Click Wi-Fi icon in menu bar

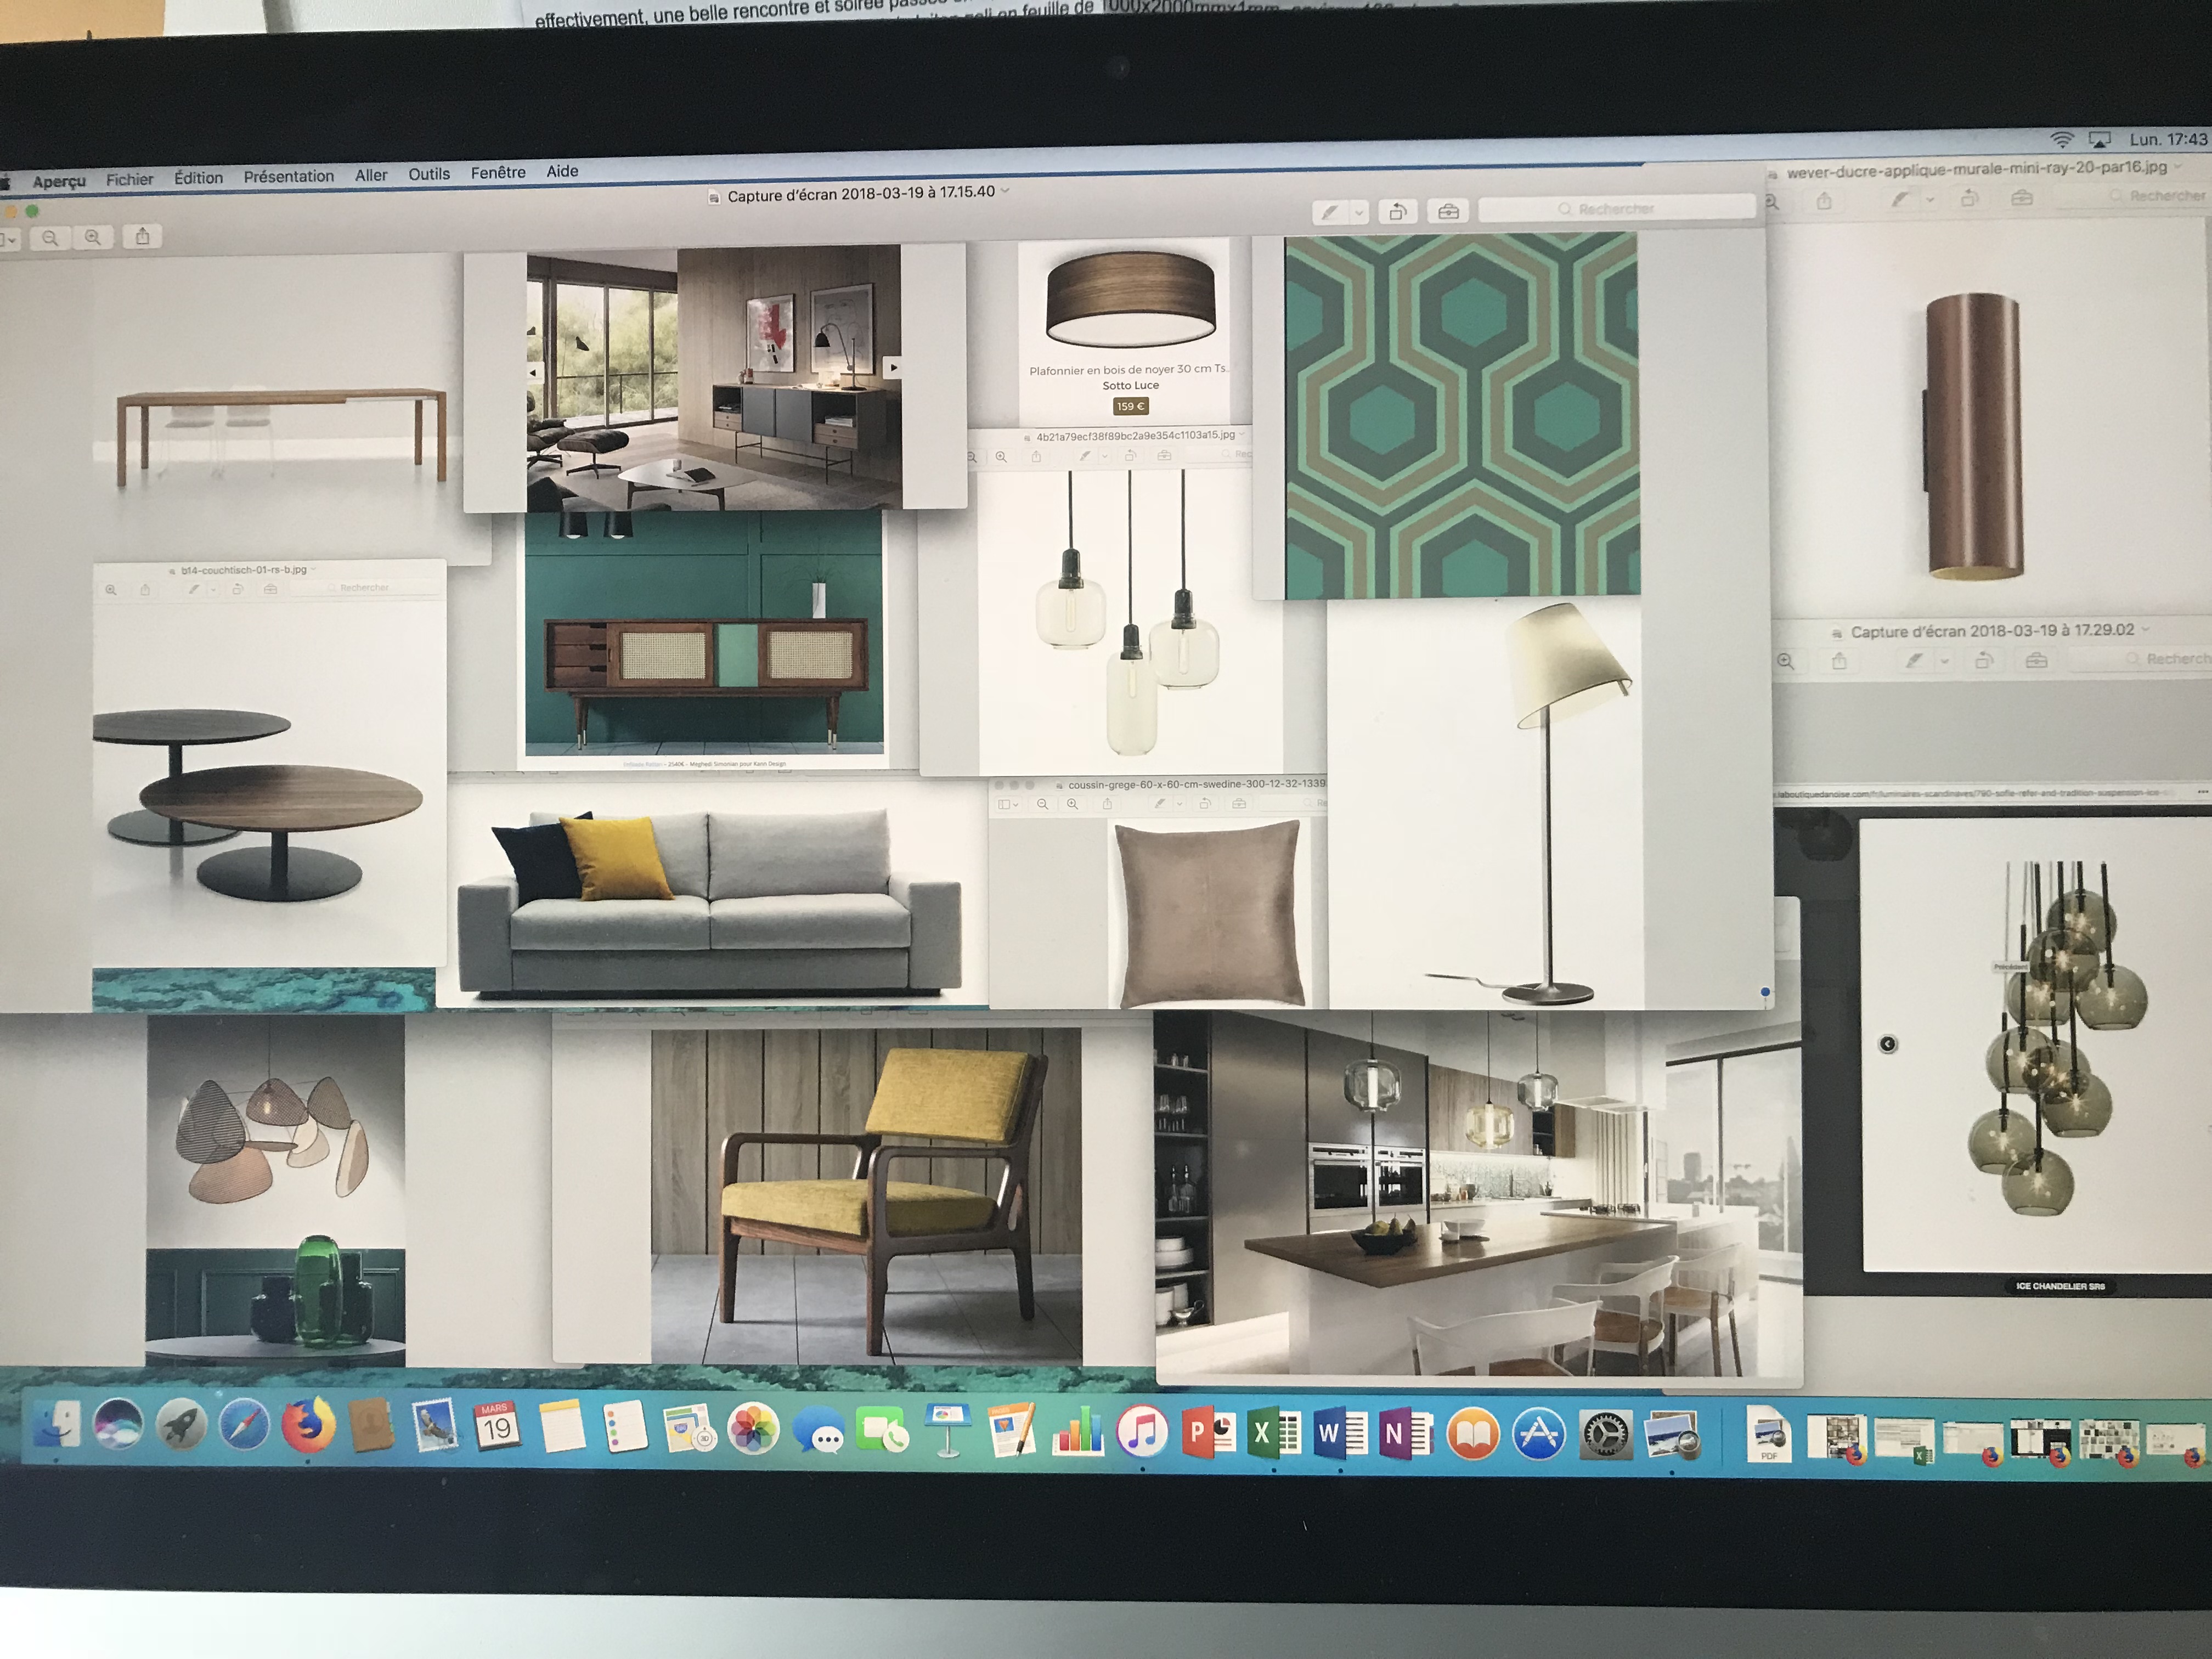[x=2061, y=139]
